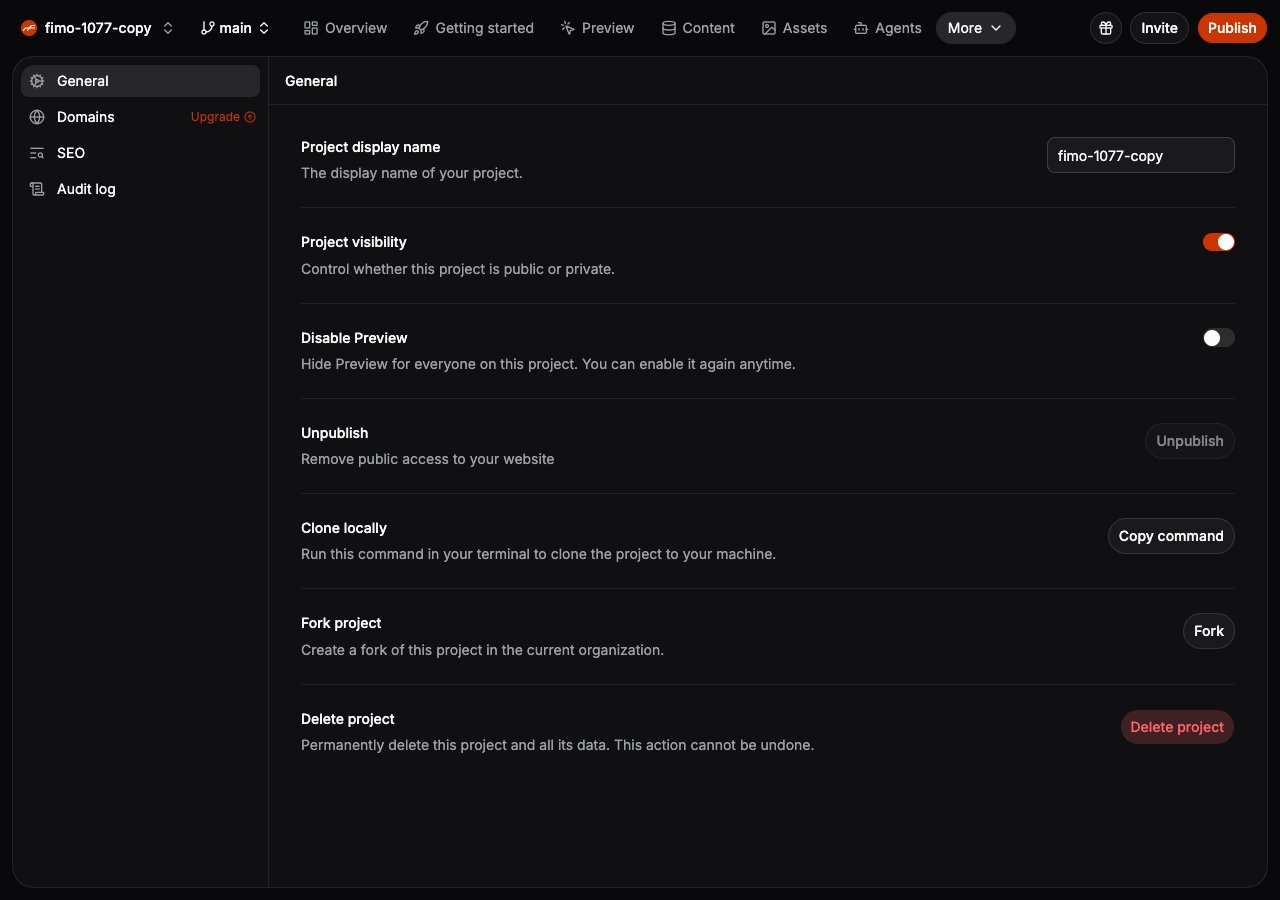Click the Fork button
The width and height of the screenshot is (1280, 900).
click(1209, 631)
